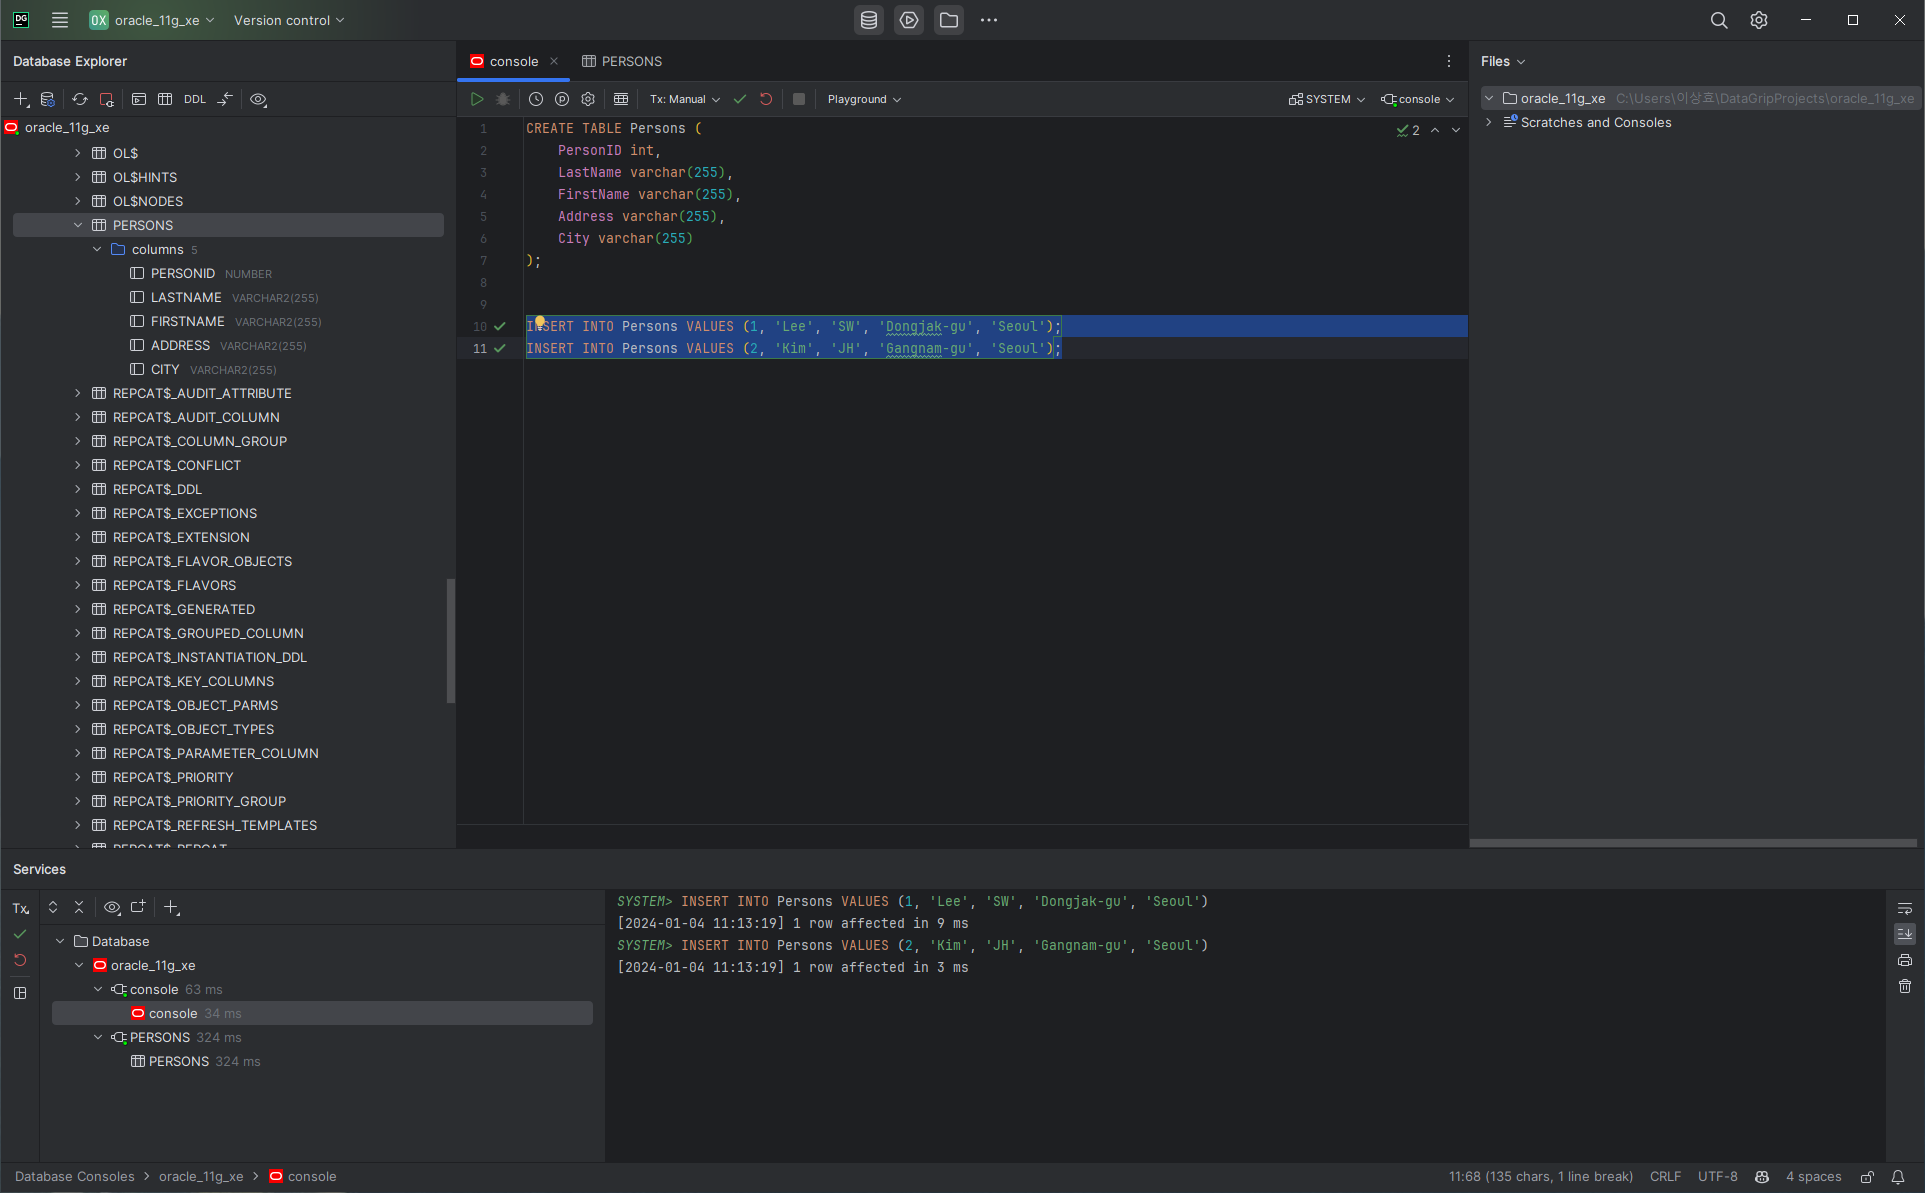This screenshot has height=1193, width=1925.
Task: Click Refresh in Database Explorer toolbar
Action: click(x=80, y=99)
